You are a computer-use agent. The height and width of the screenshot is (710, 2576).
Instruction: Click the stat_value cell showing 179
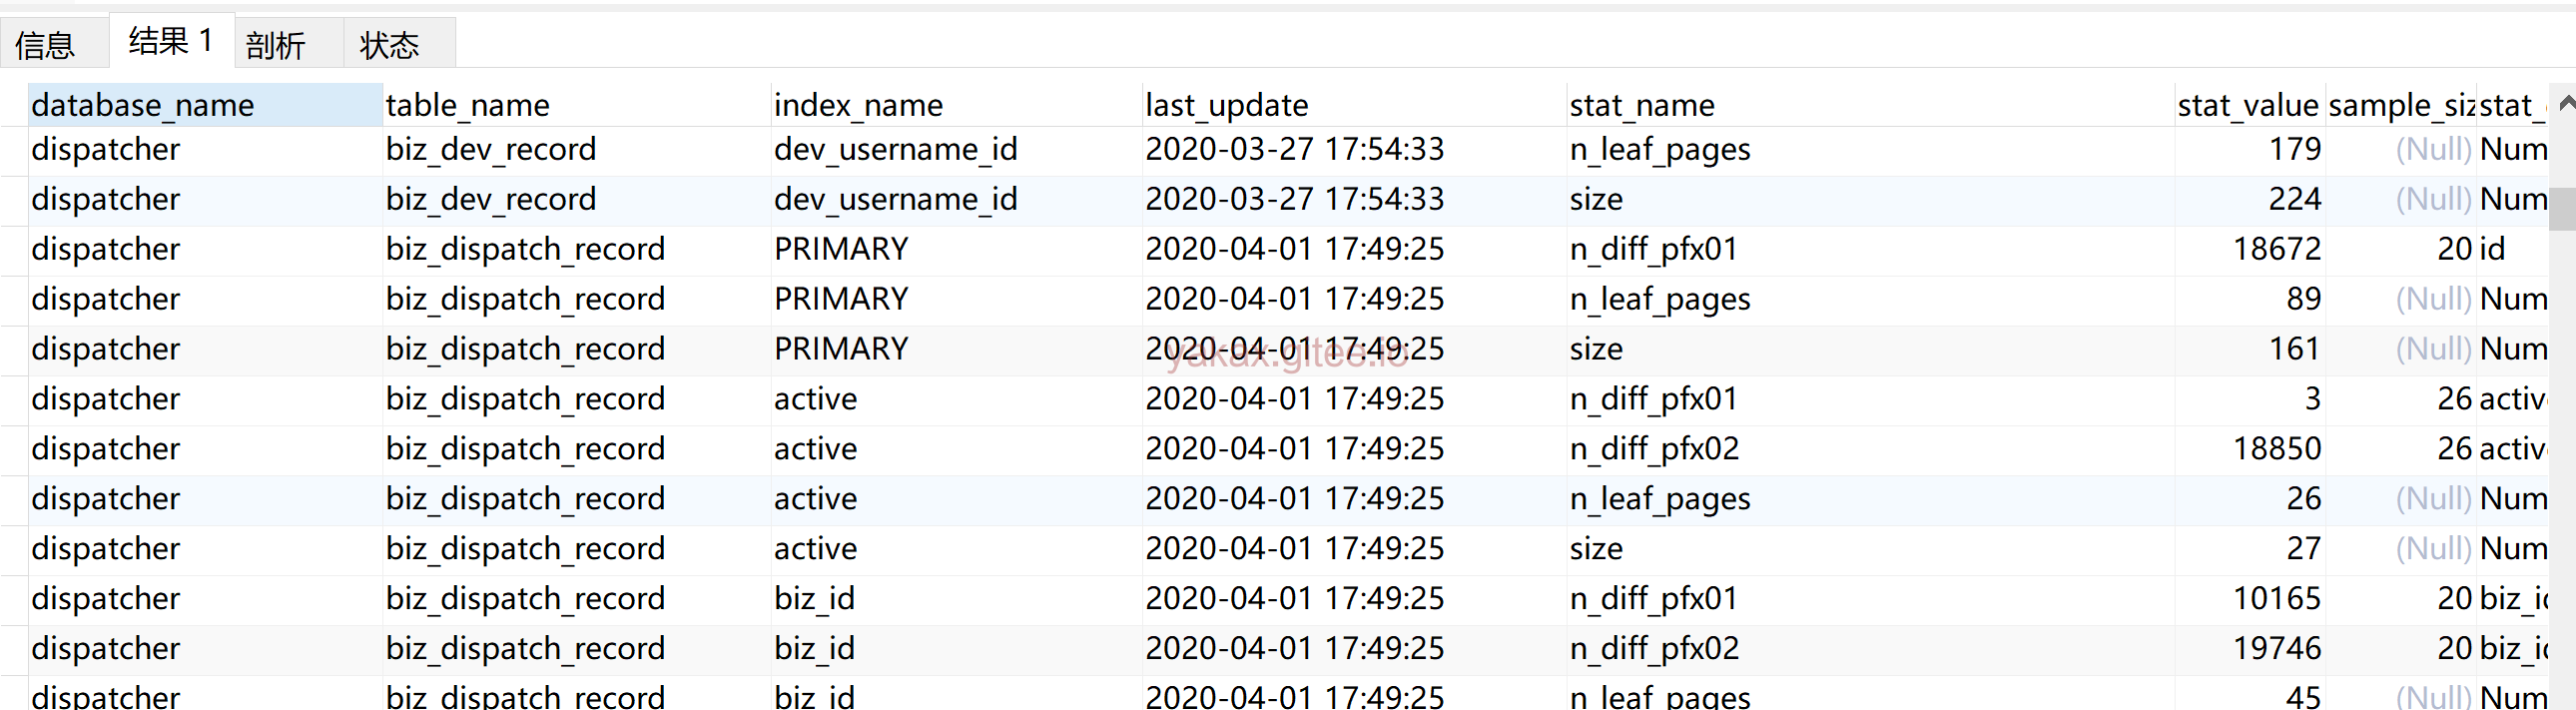(x=2294, y=149)
